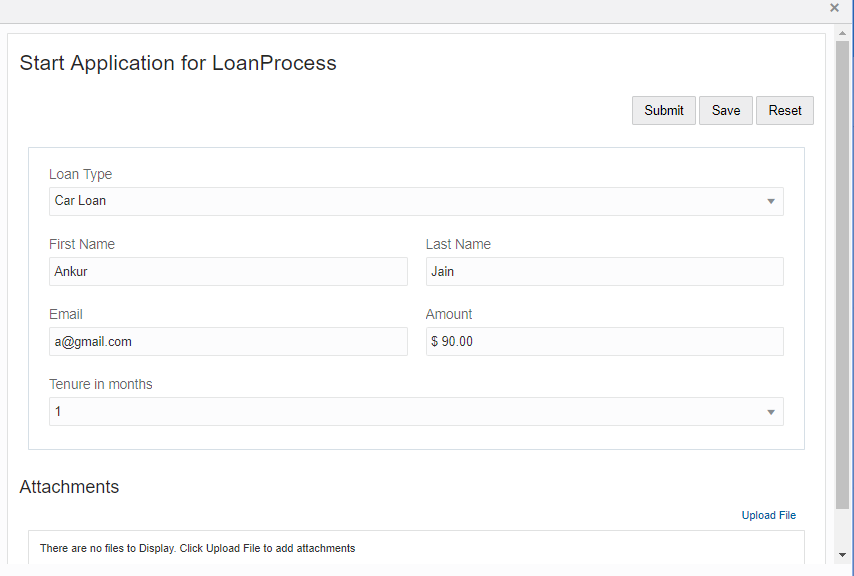Screen dimensions: 854x576
Task: Click the Attachments section heading
Action: 69,487
